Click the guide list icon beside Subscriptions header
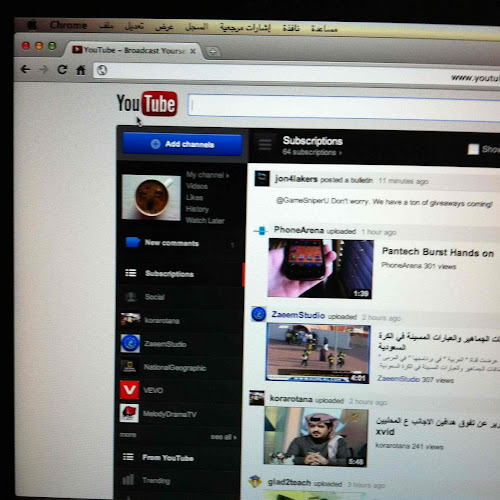 pos(265,145)
